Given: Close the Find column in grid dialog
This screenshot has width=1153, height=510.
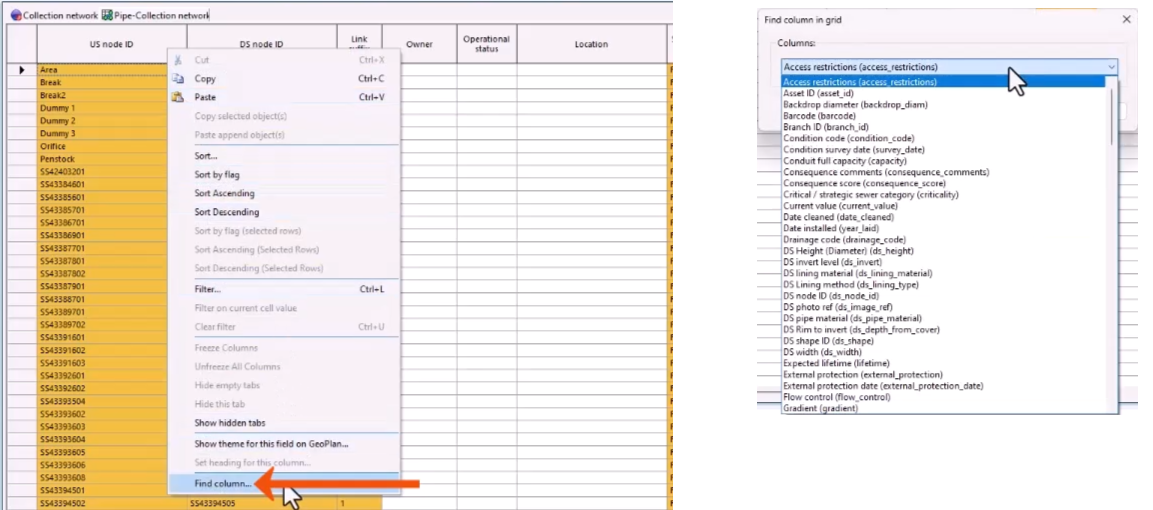Looking at the screenshot, I should coord(1126,20).
